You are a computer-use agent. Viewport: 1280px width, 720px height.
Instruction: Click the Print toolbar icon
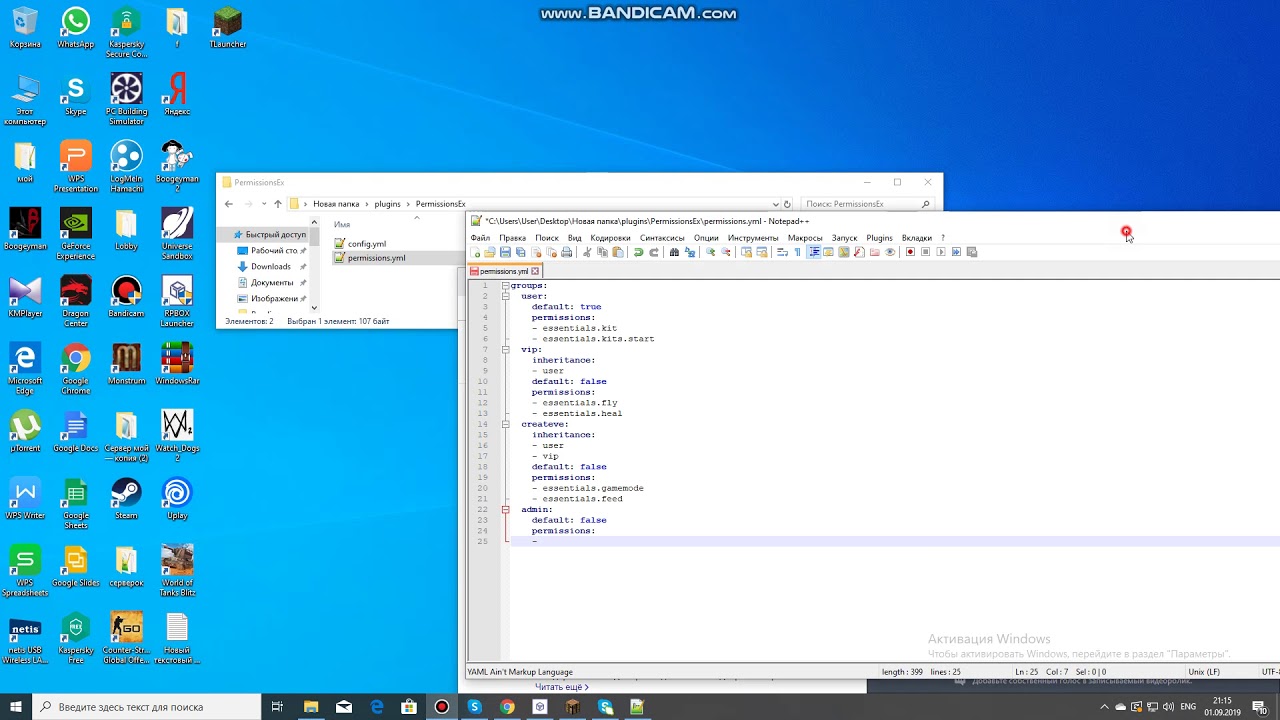coord(567,252)
